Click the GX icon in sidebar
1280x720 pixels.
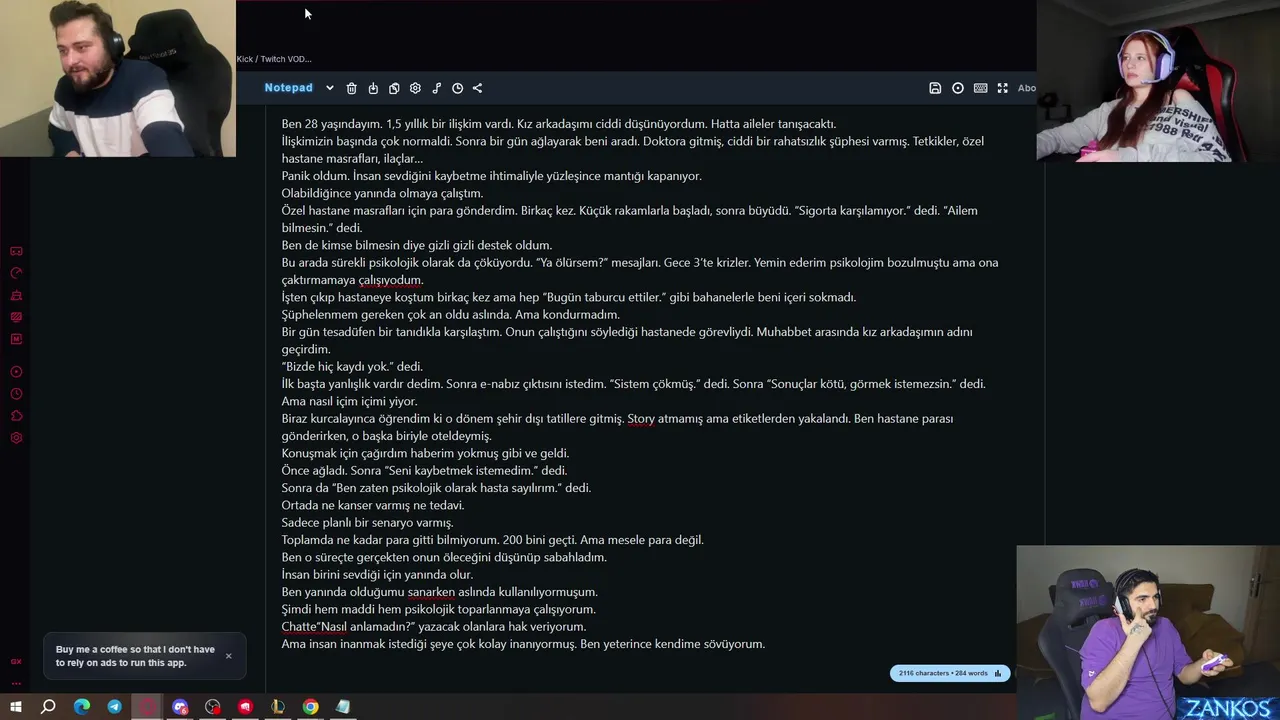pos(16,661)
